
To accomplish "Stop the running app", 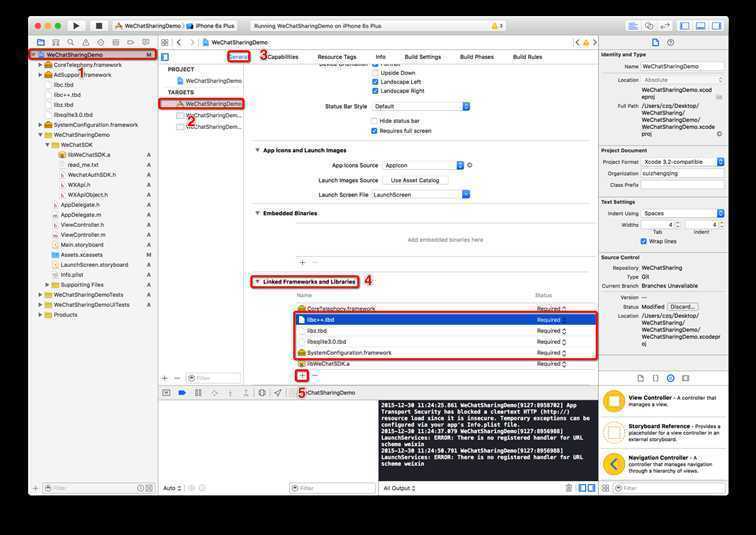I will tap(99, 26).
